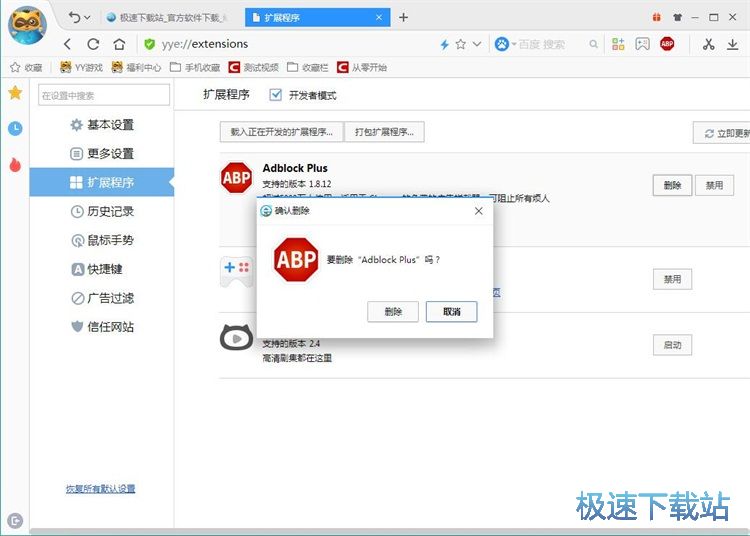Expand the address bar dropdown chevron
This screenshot has width=750, height=536.
(477, 44)
